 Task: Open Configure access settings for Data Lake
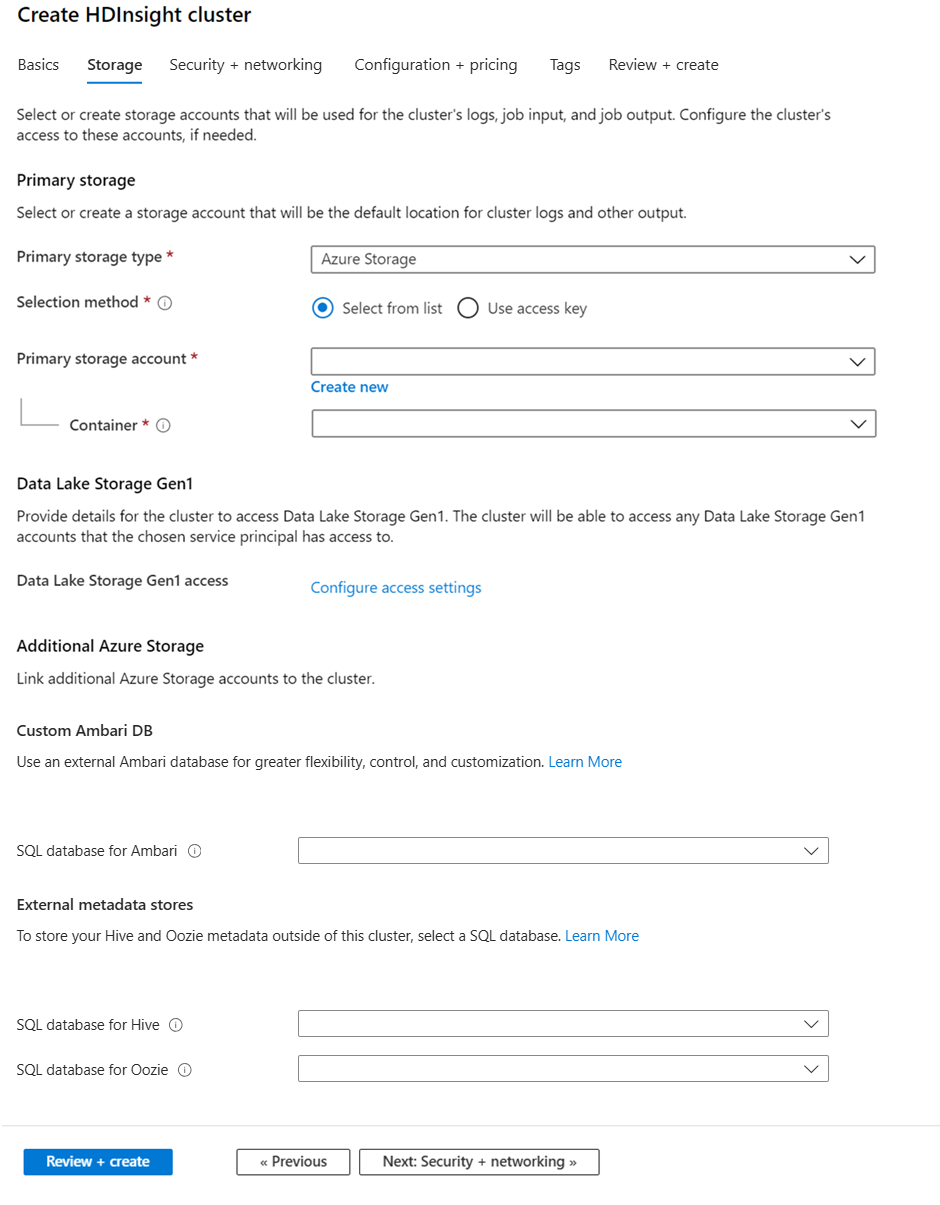[x=395, y=587]
